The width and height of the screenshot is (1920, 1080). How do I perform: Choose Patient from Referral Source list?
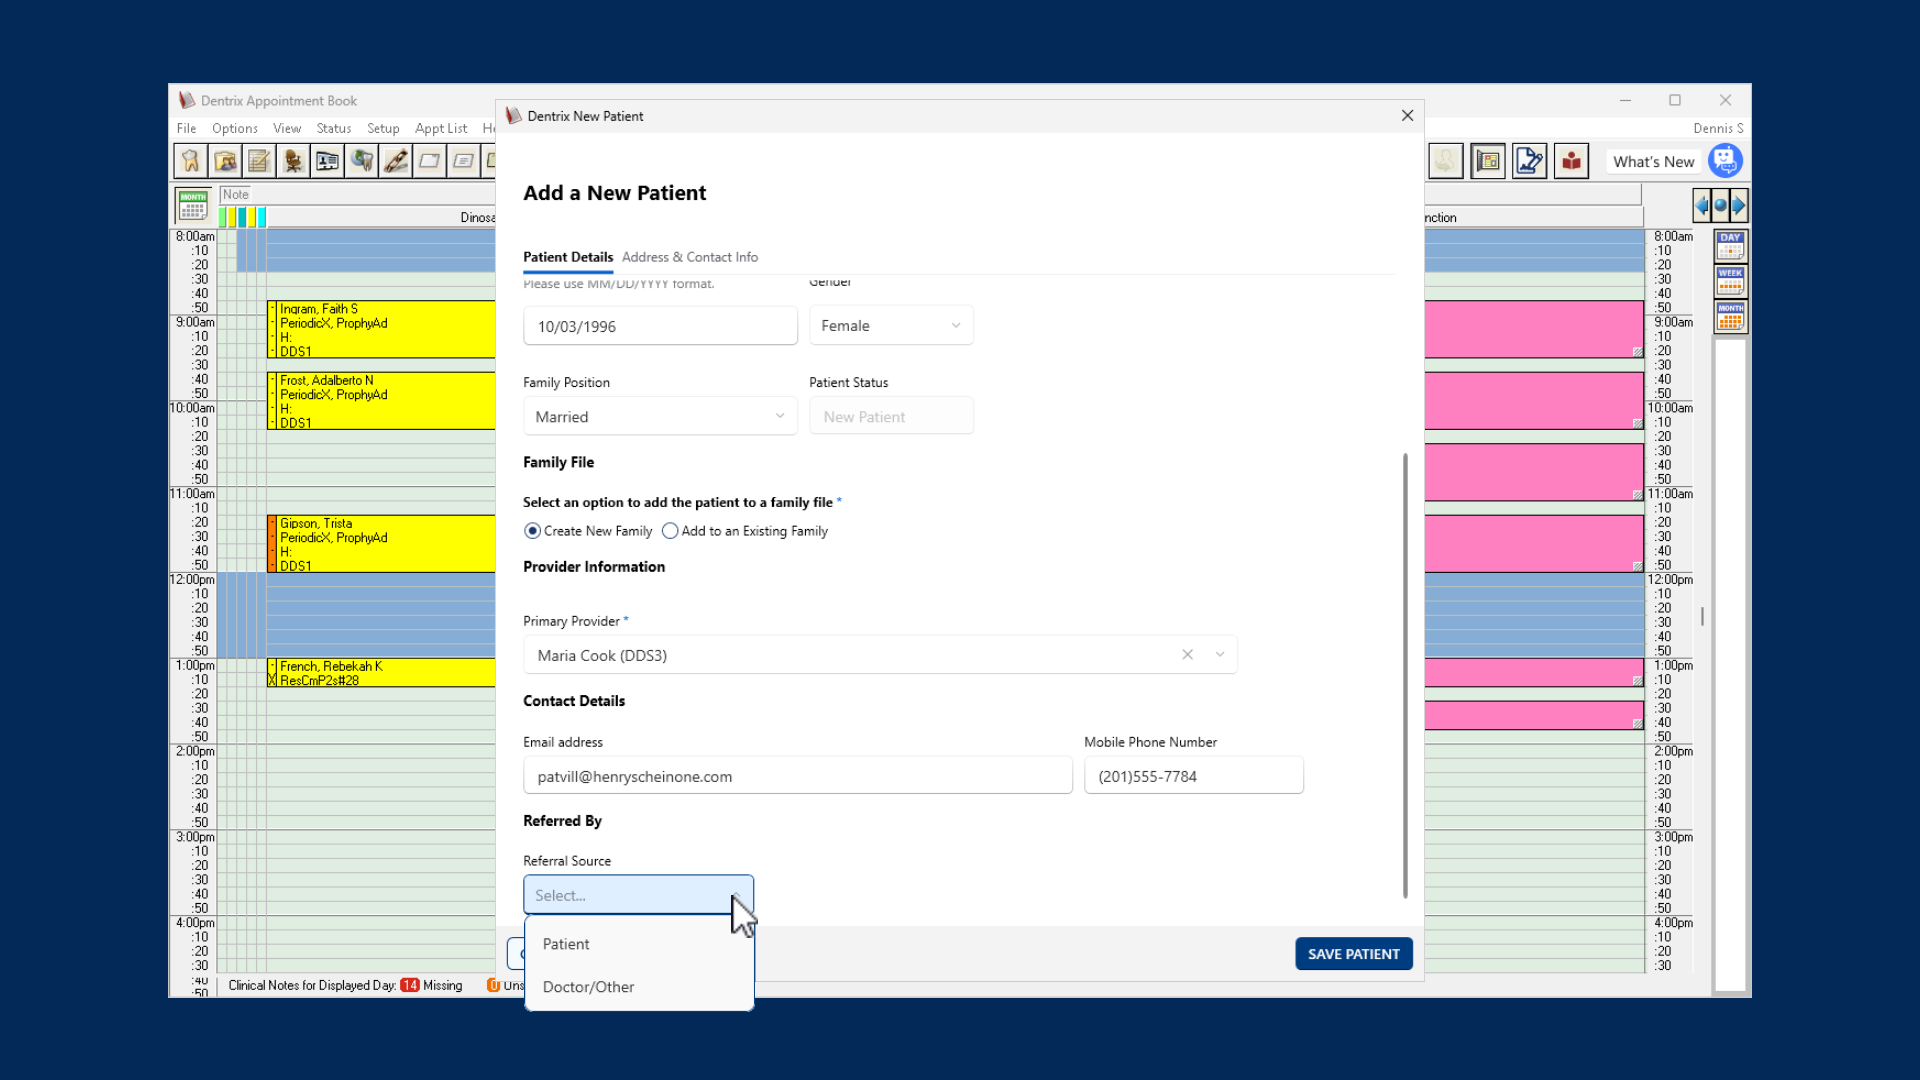pos(639,944)
